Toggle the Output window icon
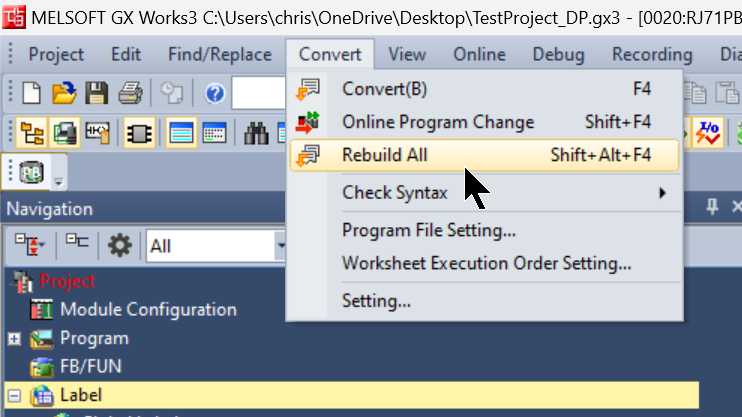Viewport: 742px width, 417px height. click(x=181, y=133)
